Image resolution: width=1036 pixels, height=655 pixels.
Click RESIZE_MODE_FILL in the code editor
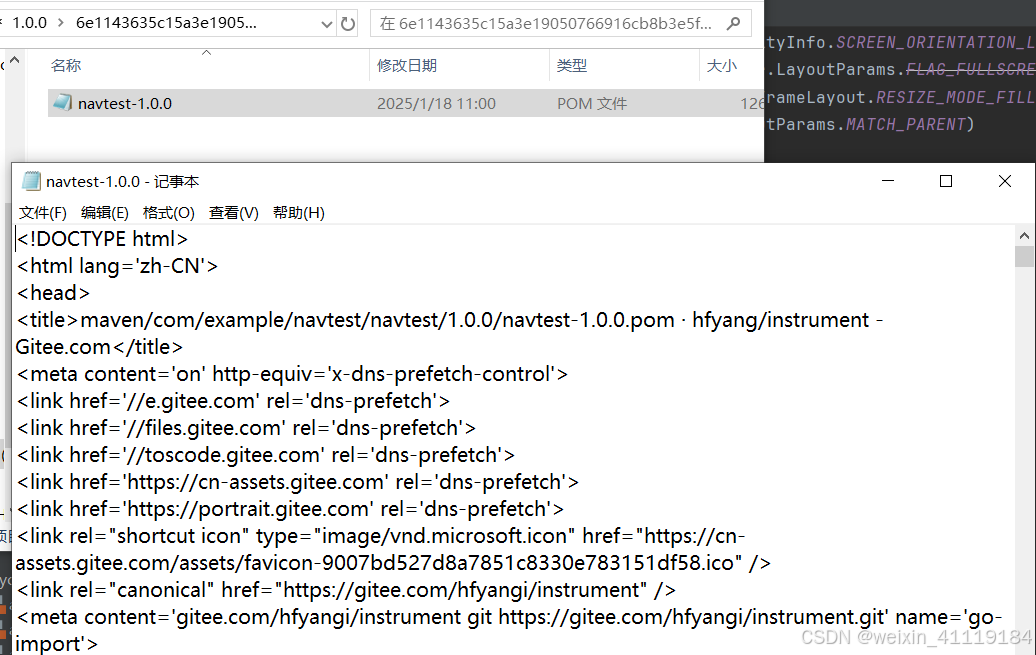(955, 97)
